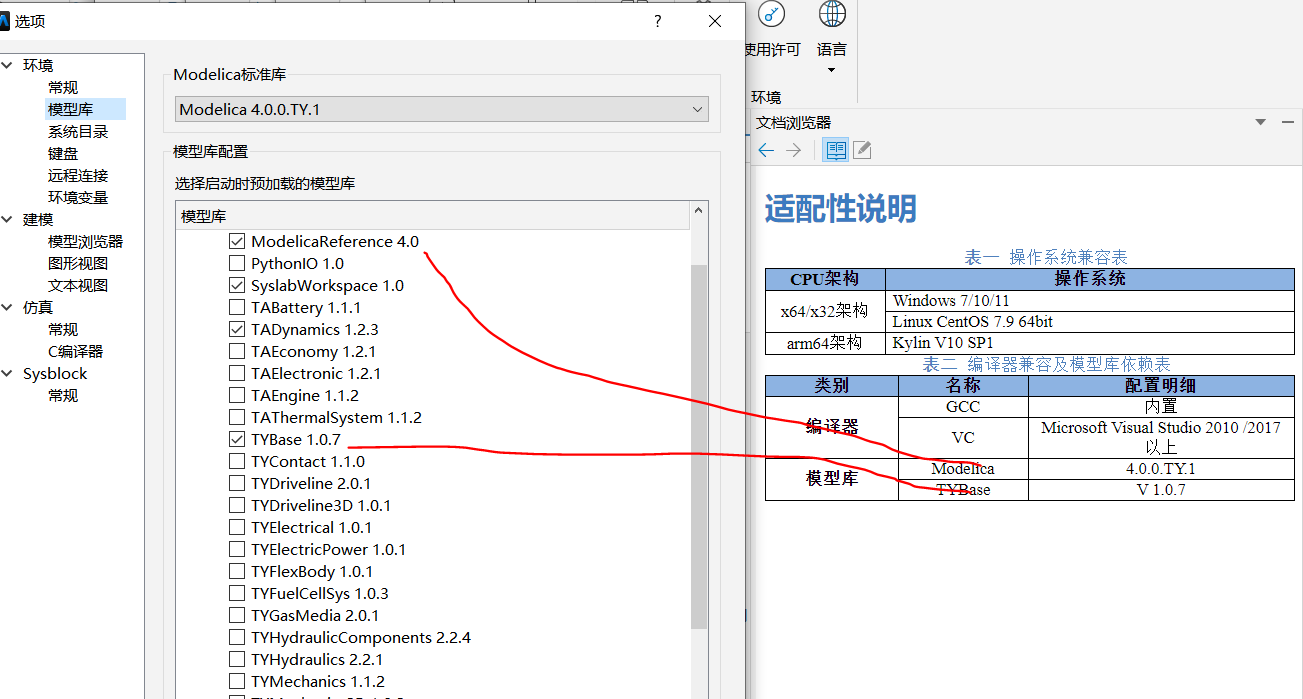Collapse the 环境 tree node
This screenshot has height=699, width=1303.
pos(8,65)
